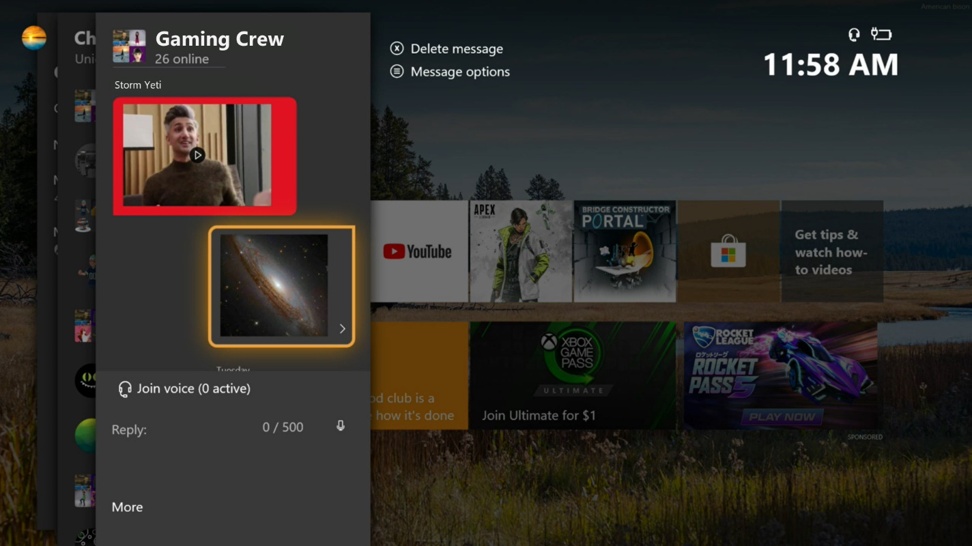Click the Gaming Crew group avatar
This screenshot has width=972, height=546.
pyautogui.click(x=129, y=47)
